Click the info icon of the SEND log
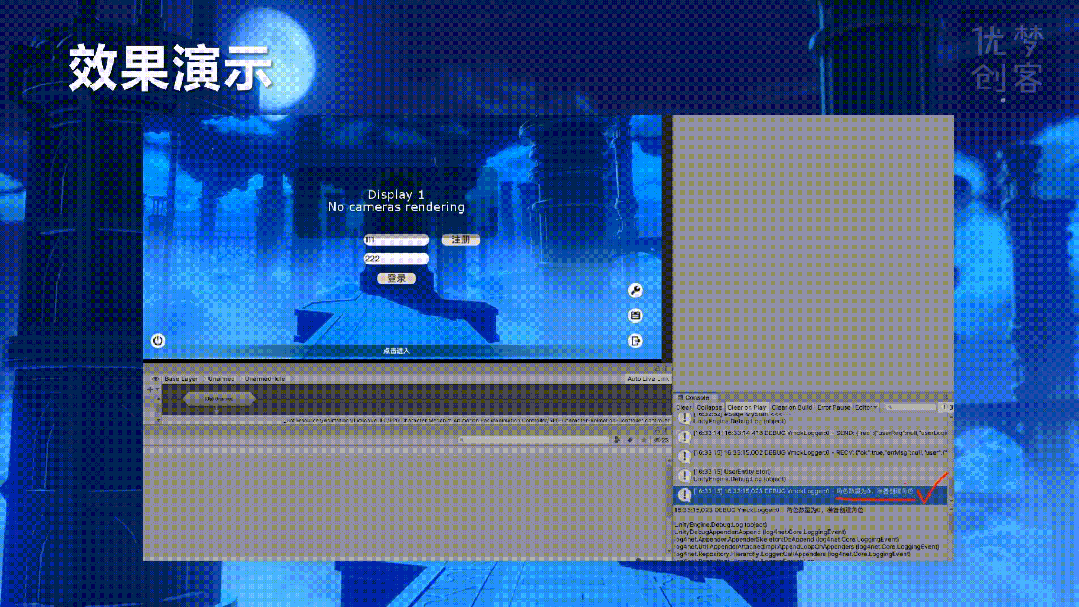This screenshot has height=607, width=1079. (x=684, y=436)
